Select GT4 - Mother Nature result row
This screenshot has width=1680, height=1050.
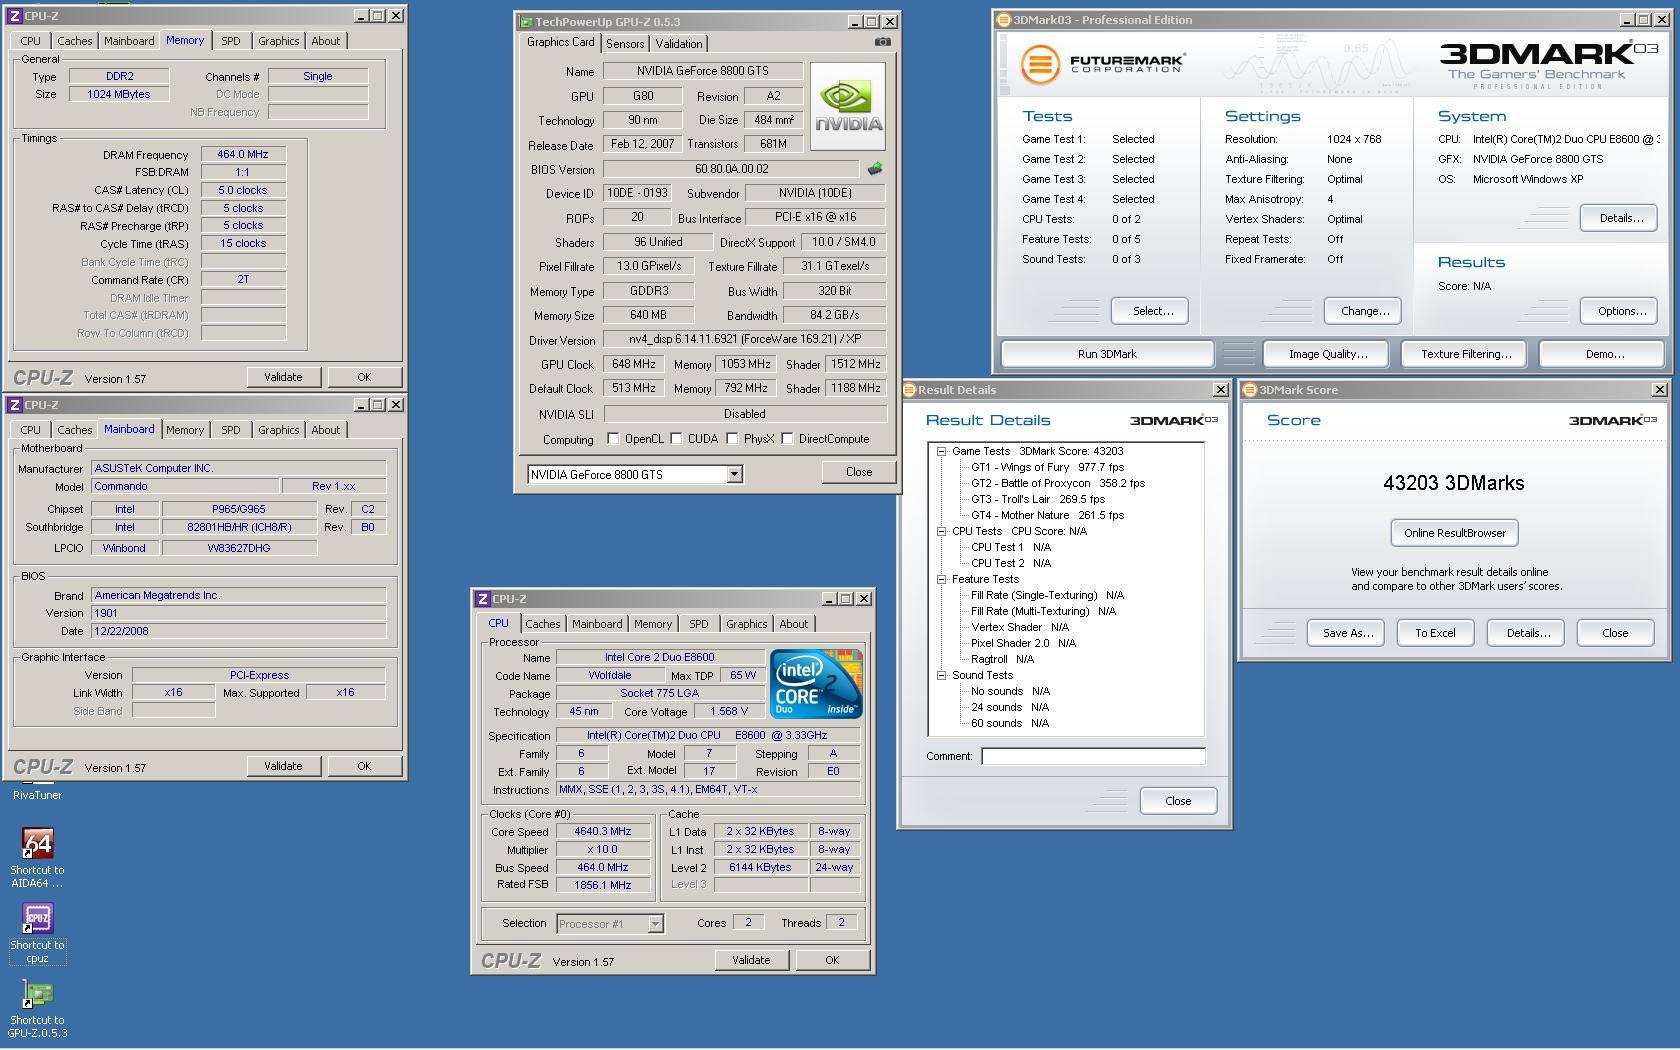pos(1047,515)
